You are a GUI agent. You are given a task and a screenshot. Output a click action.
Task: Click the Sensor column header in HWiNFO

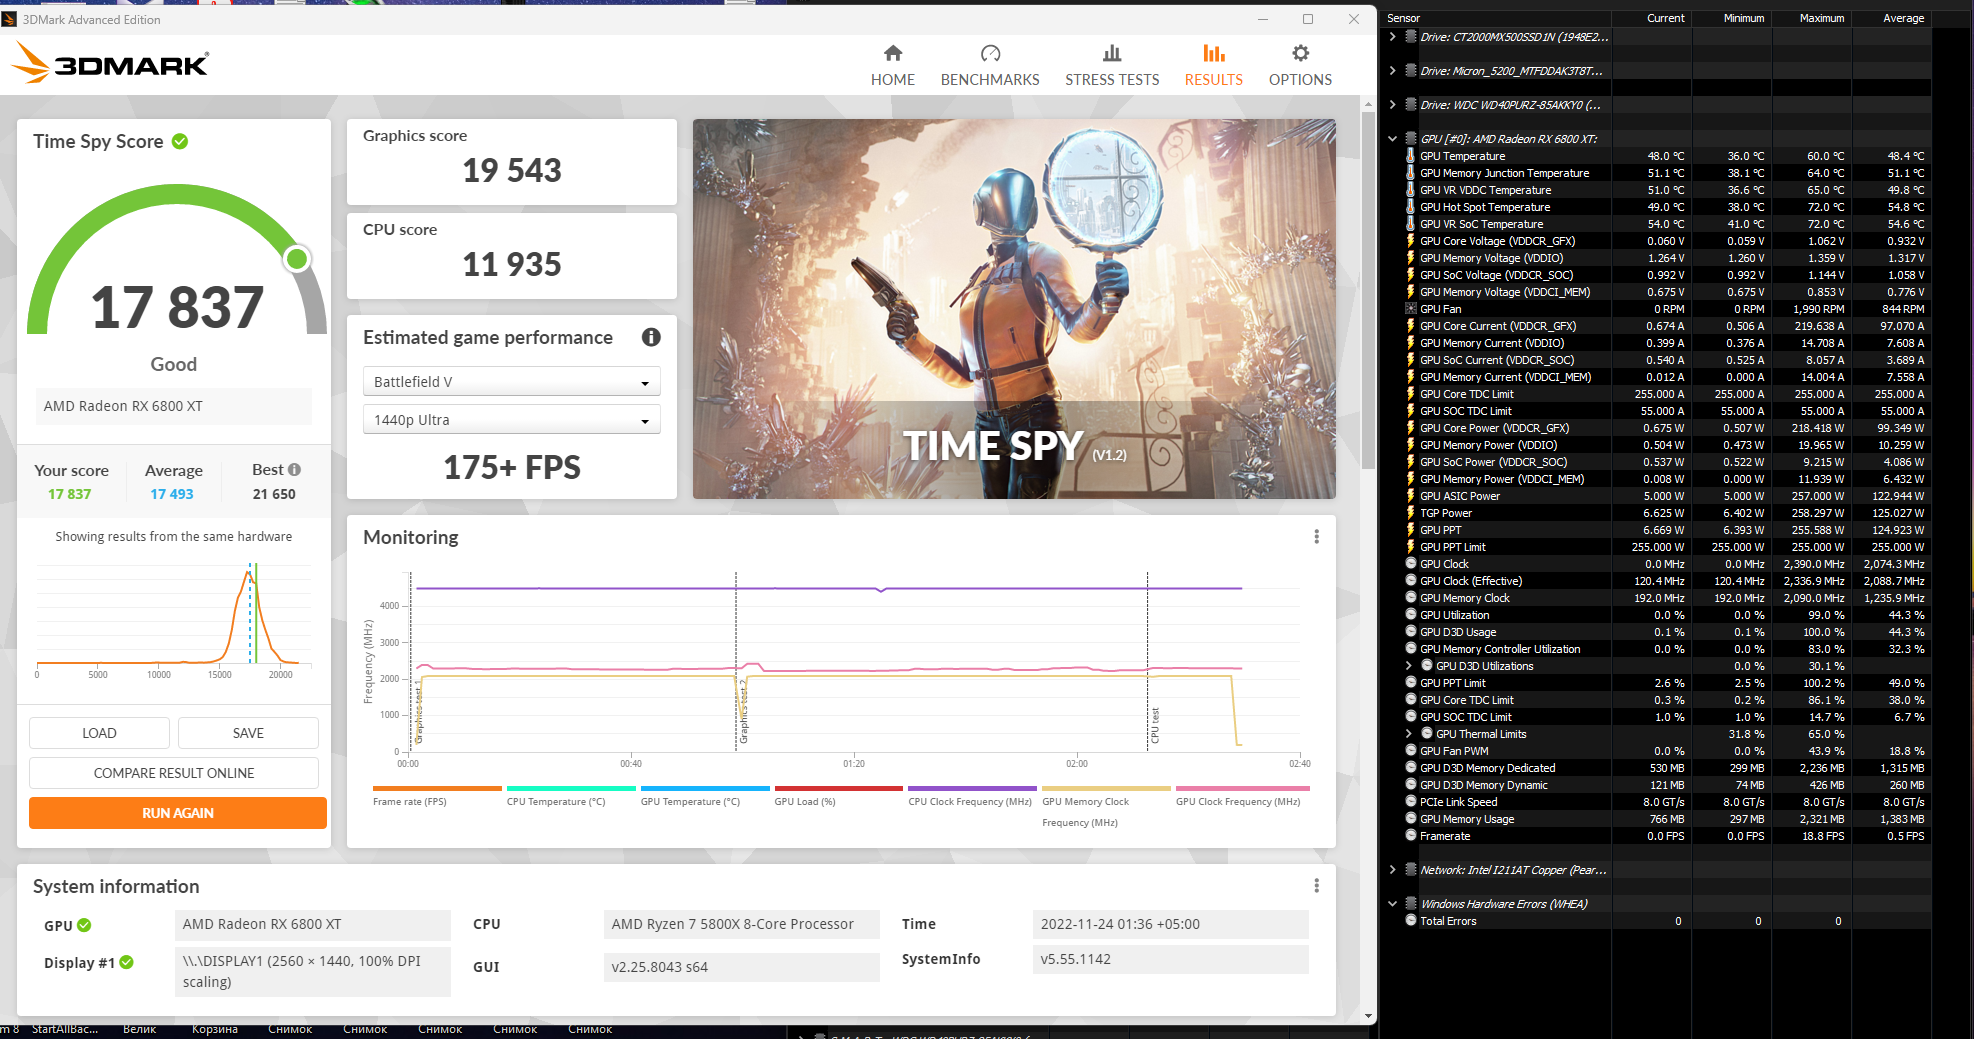[1403, 18]
